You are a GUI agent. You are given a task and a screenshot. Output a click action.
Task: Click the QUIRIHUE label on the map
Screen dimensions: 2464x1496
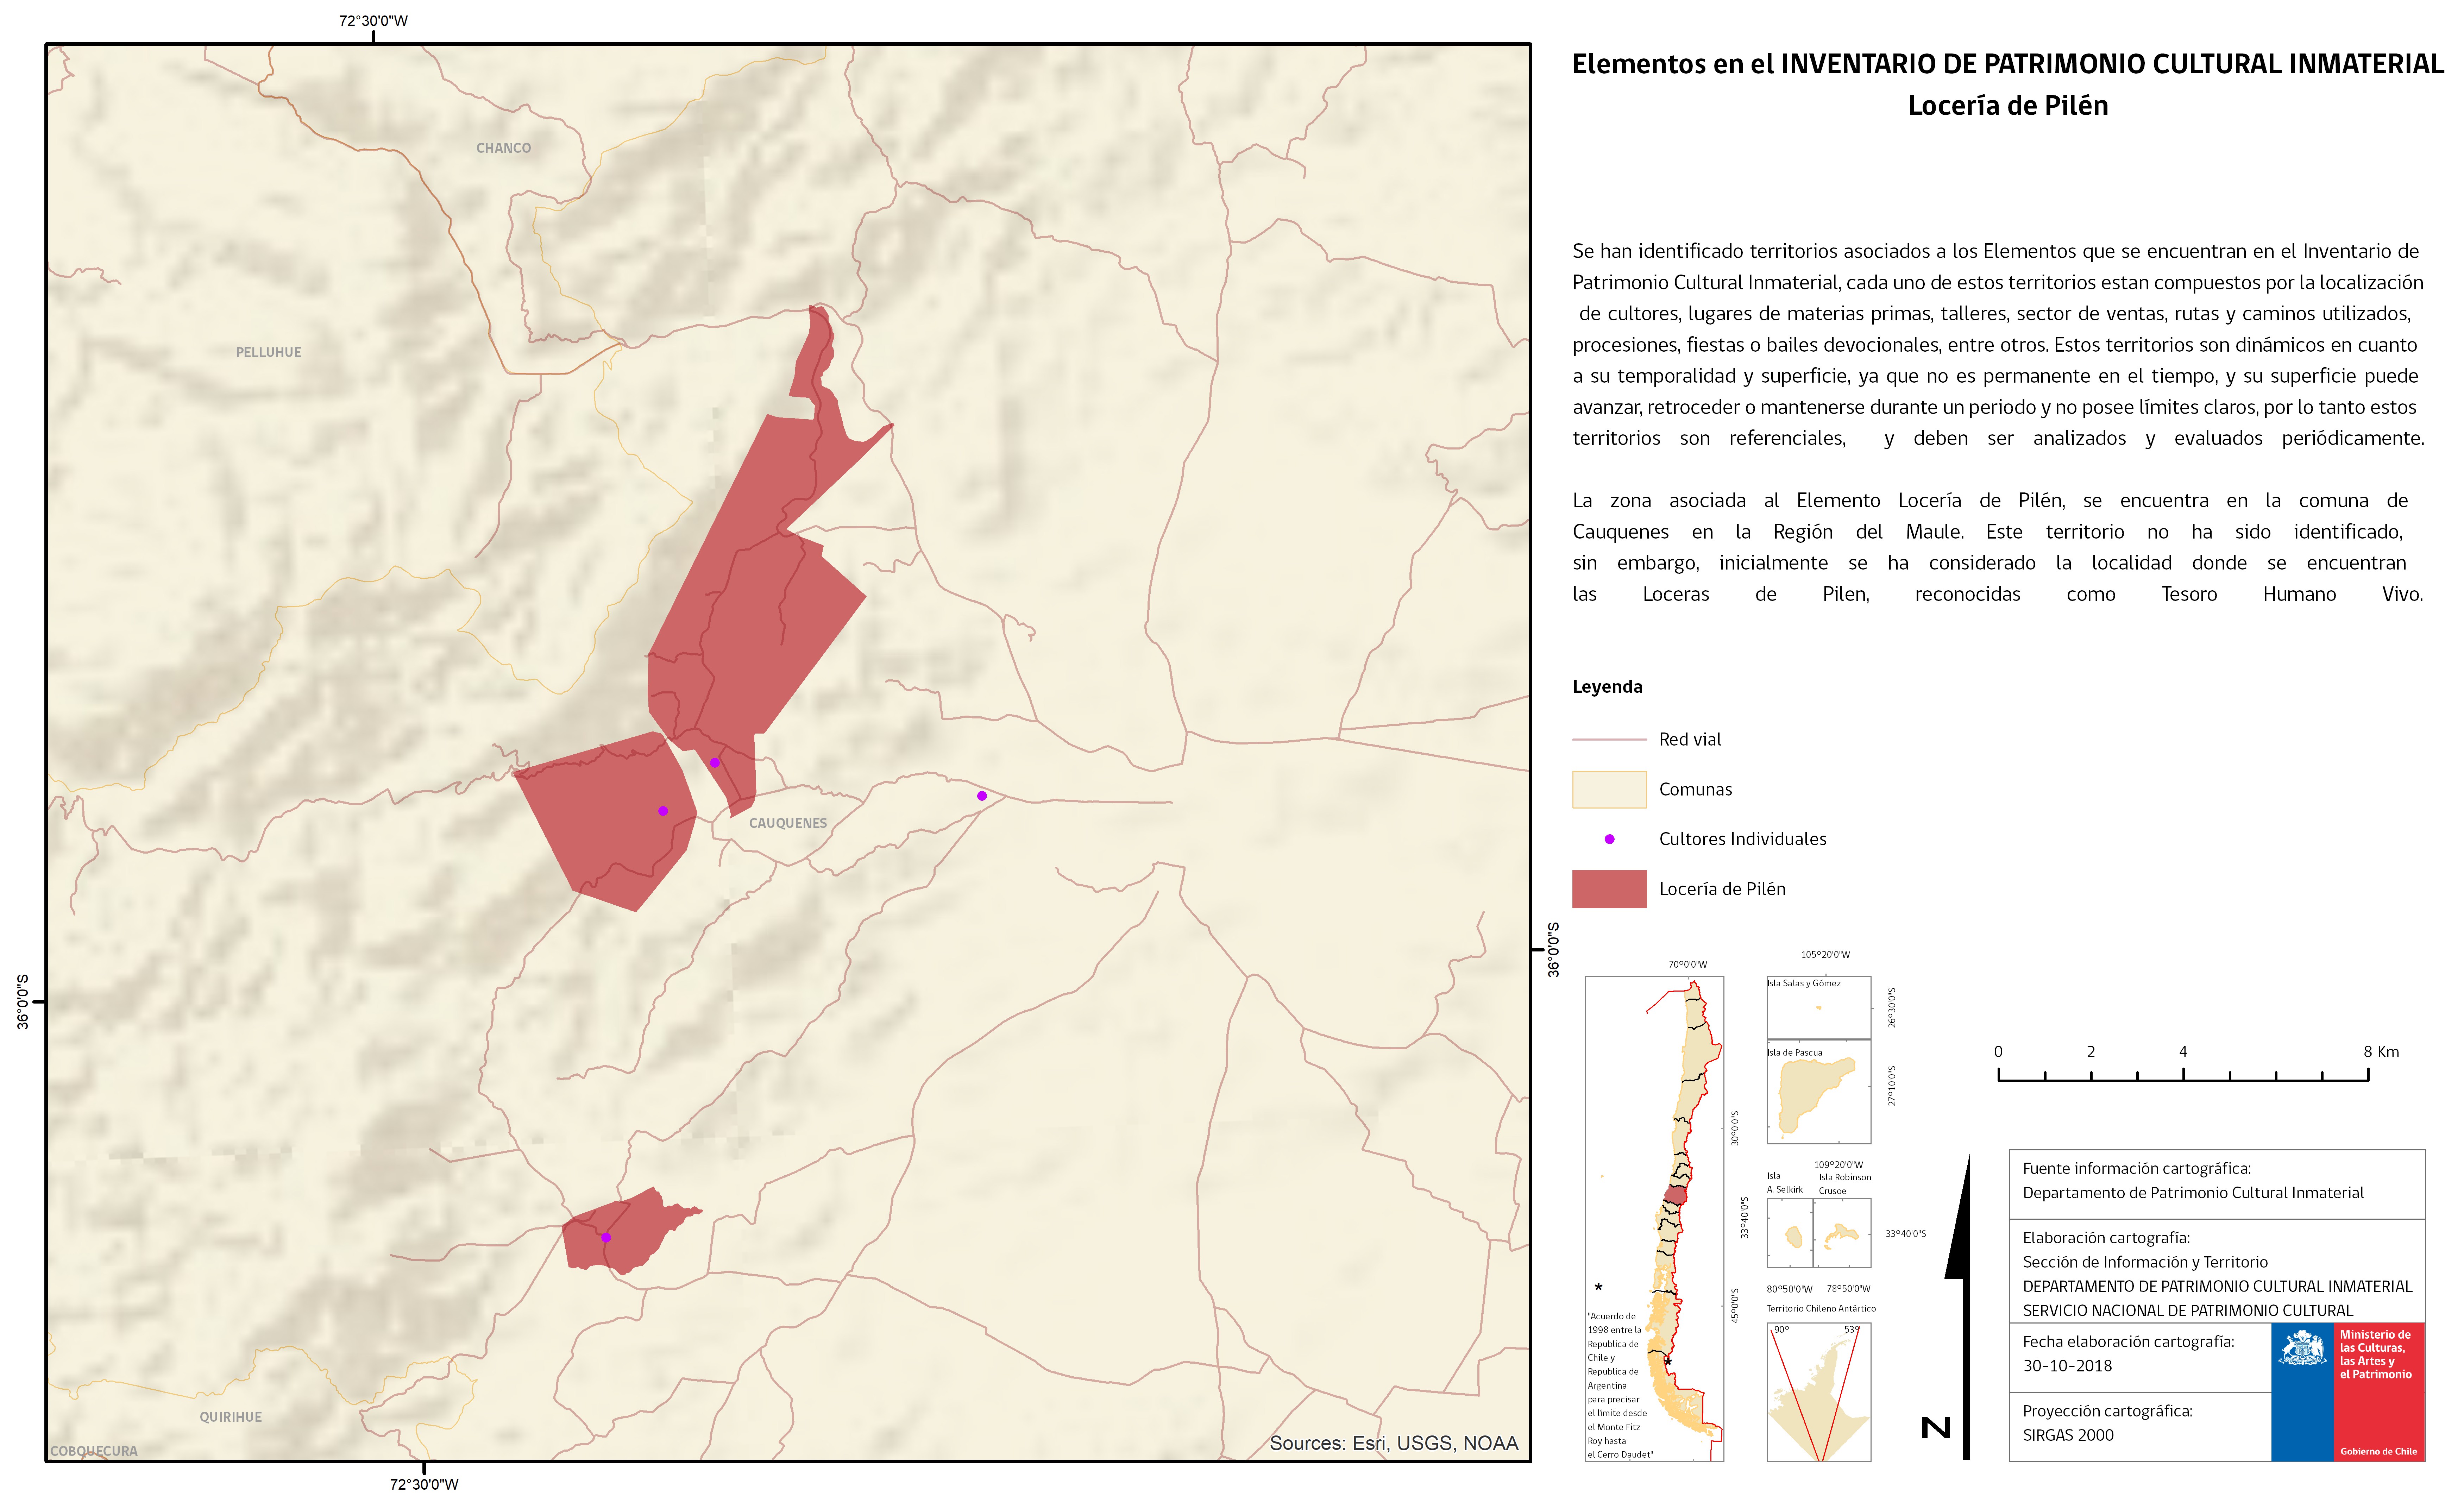click(x=230, y=1417)
